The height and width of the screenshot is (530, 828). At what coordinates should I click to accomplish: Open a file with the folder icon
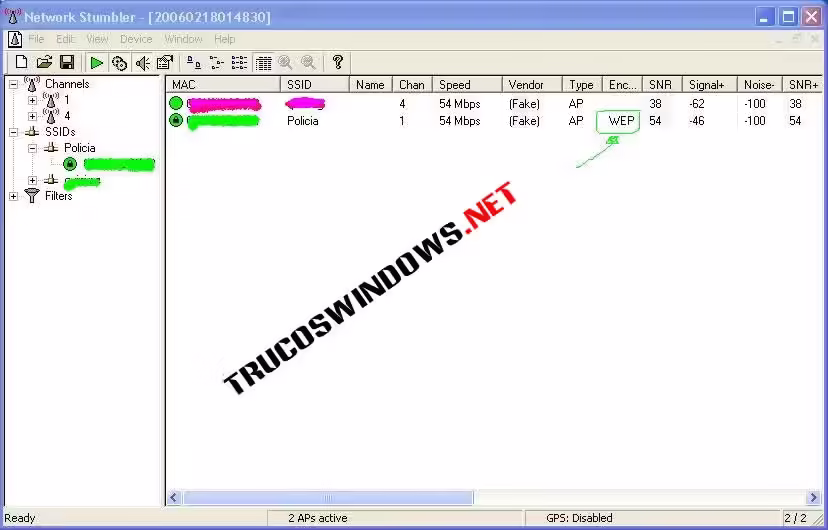coord(44,62)
